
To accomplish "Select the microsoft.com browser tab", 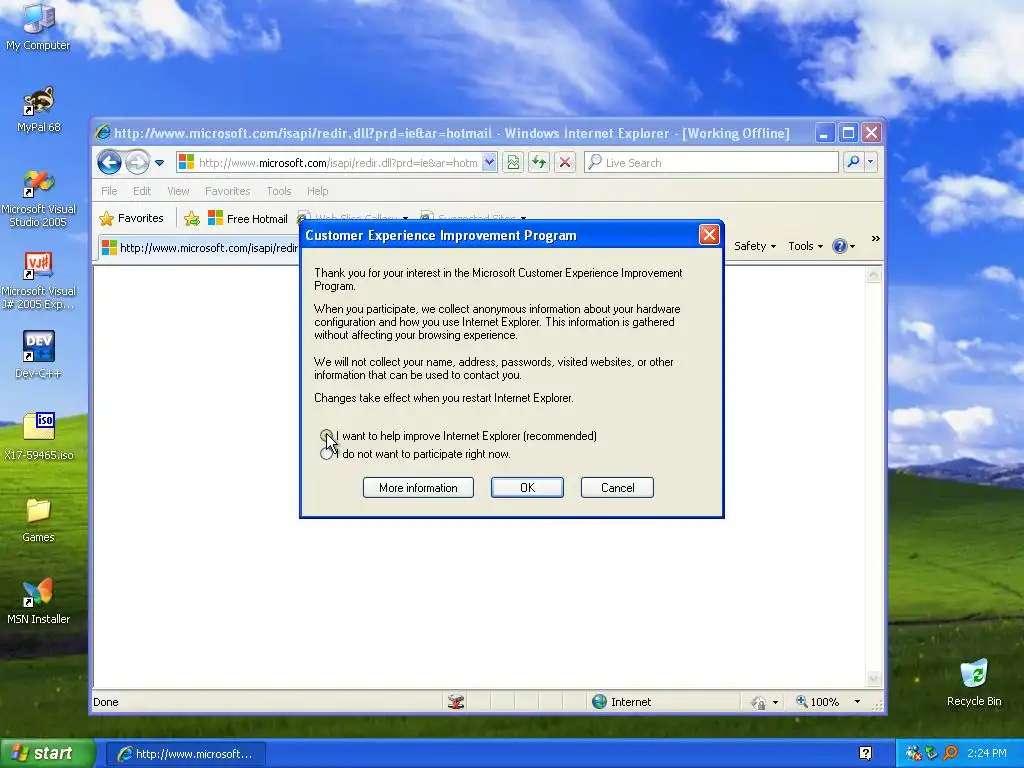I will (x=199, y=248).
